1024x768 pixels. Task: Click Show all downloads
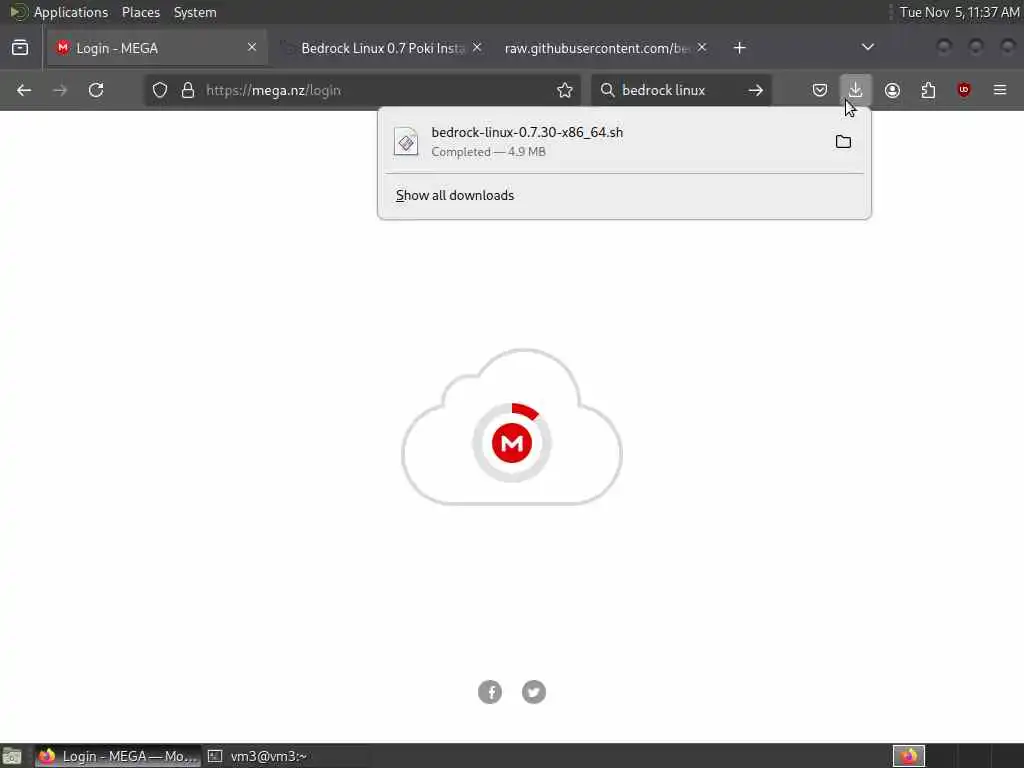[455, 195]
